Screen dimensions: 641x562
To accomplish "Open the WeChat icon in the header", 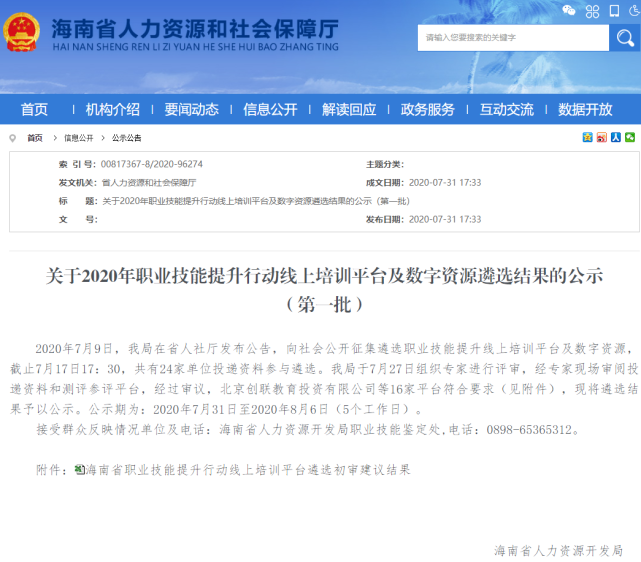I will click(569, 11).
